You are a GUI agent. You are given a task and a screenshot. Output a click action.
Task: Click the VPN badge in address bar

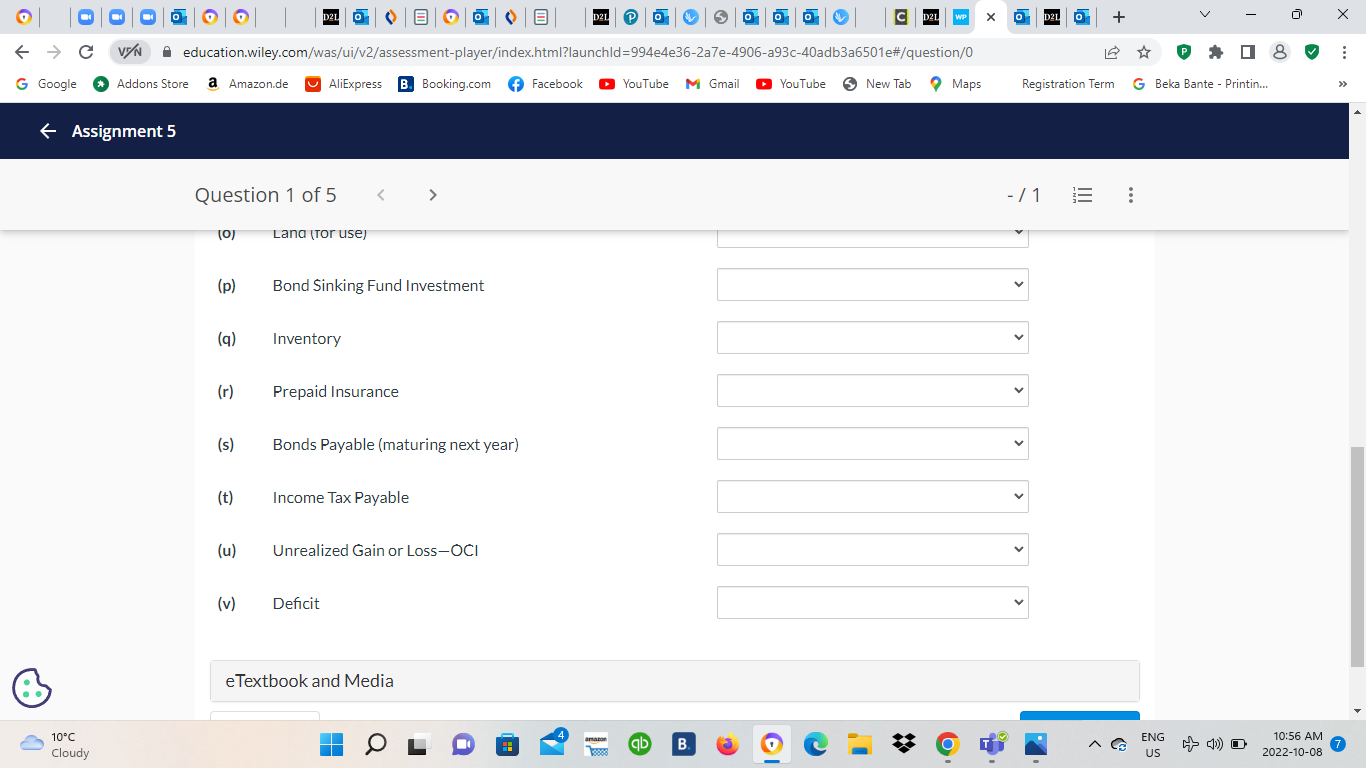pyautogui.click(x=130, y=52)
